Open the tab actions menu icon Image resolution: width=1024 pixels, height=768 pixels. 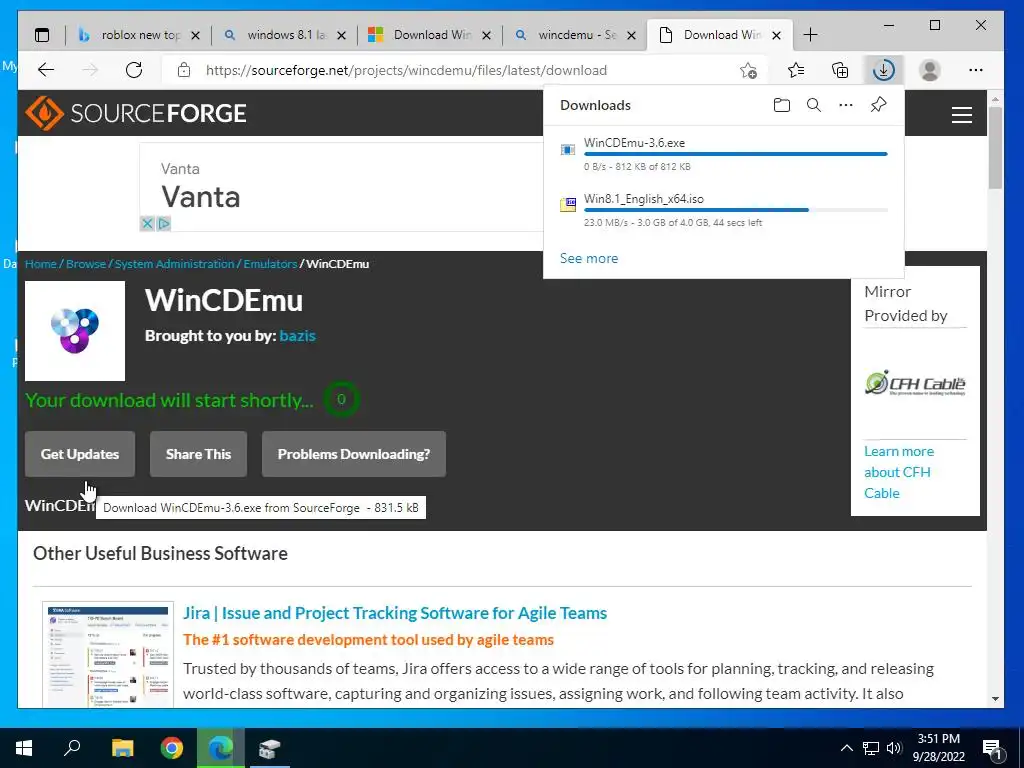[42, 35]
